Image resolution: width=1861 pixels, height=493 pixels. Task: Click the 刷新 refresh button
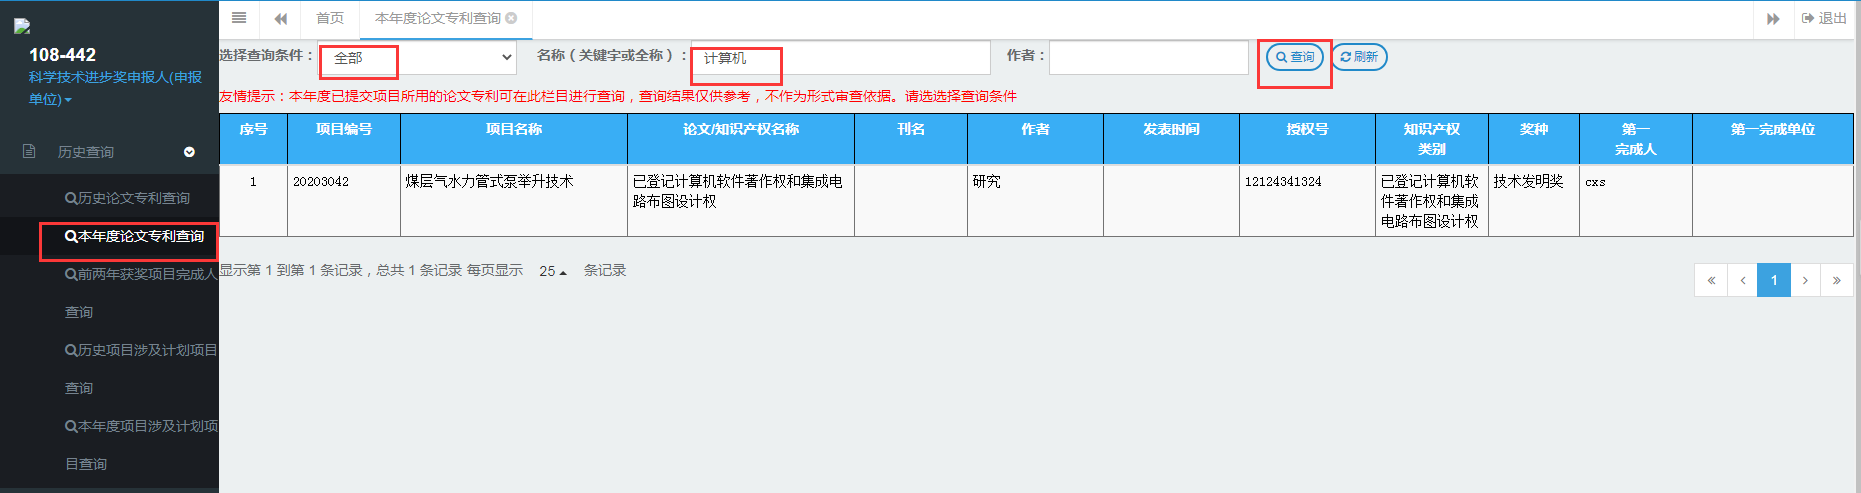pyautogui.click(x=1359, y=57)
